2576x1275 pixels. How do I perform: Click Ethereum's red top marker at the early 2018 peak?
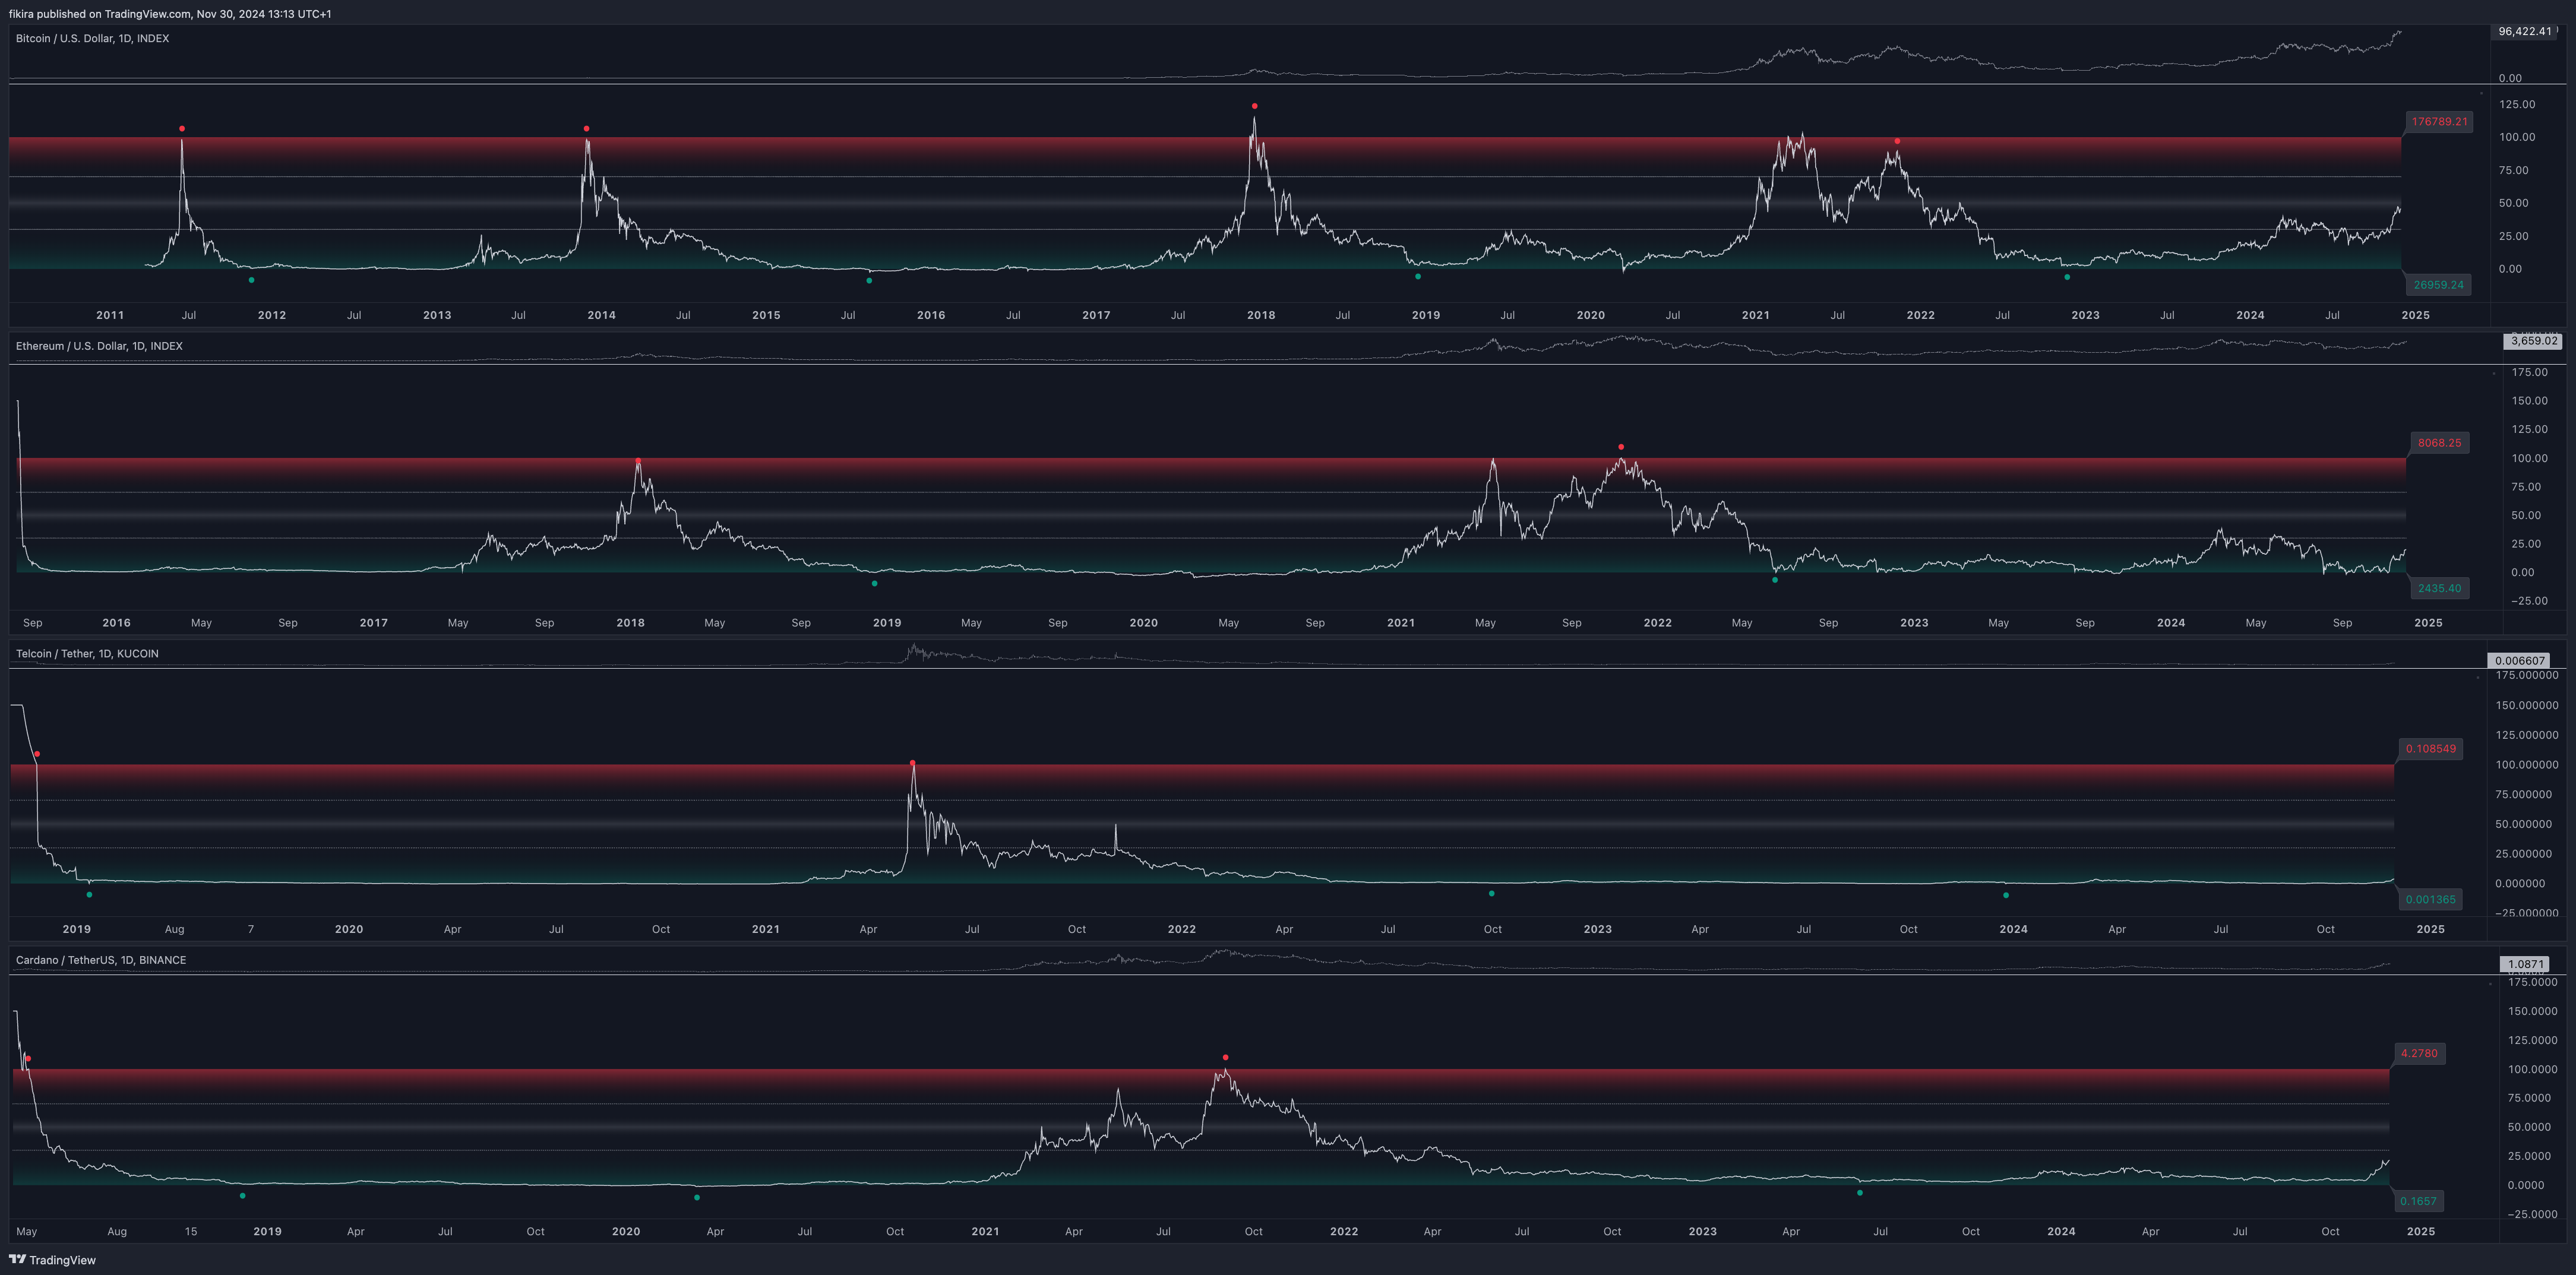point(638,461)
